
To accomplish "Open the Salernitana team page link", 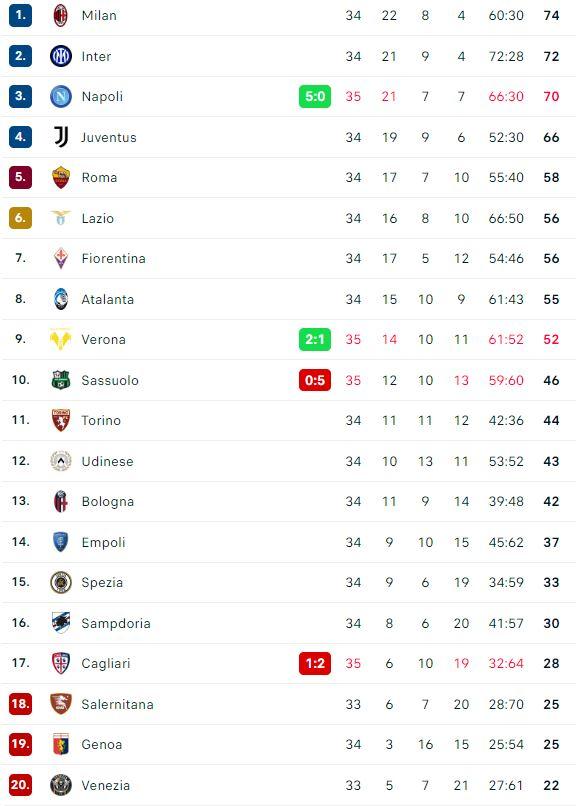I will 118,704.
